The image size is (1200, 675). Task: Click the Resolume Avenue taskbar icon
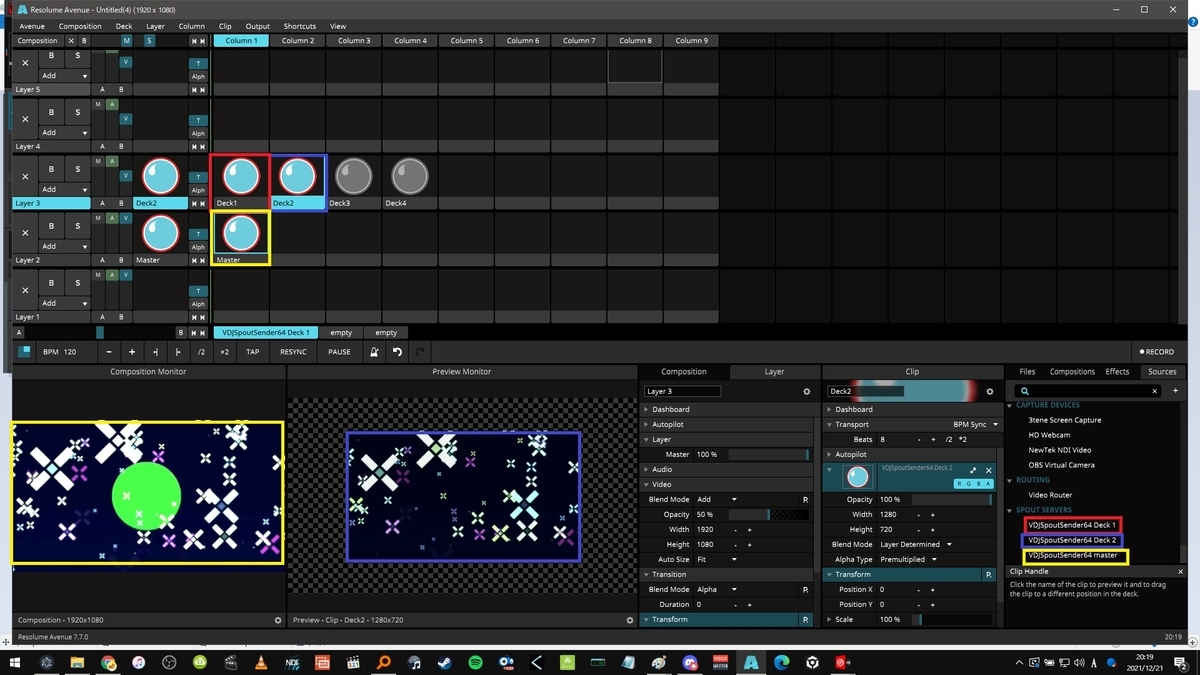point(750,662)
